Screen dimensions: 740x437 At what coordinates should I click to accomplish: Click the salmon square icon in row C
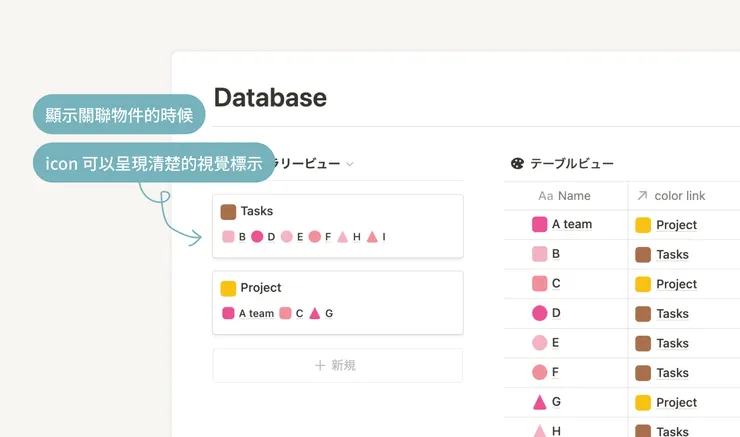click(540, 284)
